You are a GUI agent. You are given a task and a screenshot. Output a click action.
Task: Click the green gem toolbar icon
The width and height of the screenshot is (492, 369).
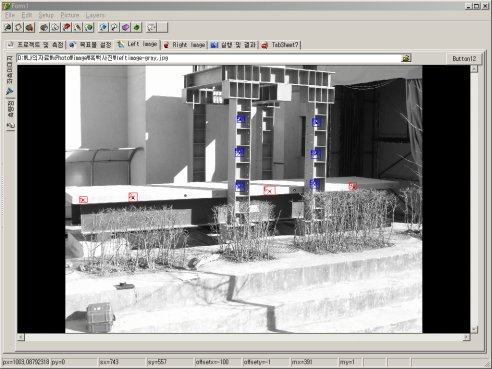[x=137, y=27]
